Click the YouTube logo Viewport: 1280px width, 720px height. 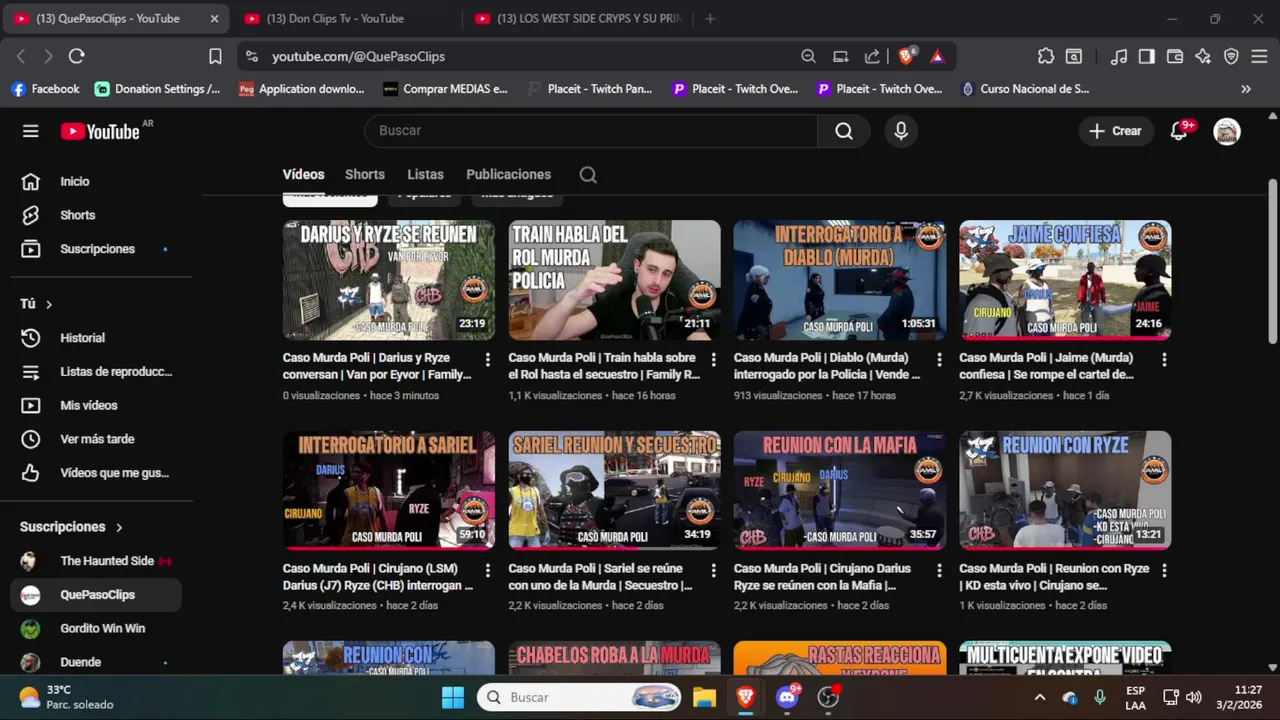point(100,131)
